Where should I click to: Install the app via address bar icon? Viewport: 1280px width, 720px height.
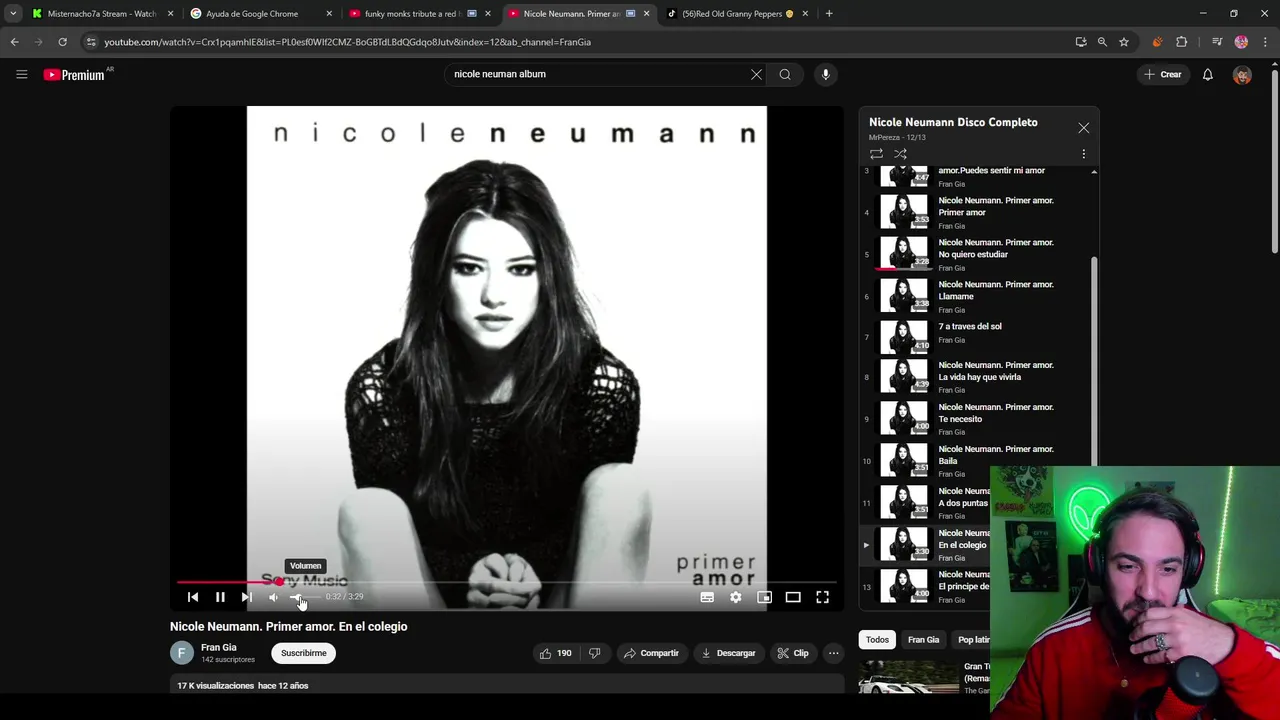(x=1081, y=42)
